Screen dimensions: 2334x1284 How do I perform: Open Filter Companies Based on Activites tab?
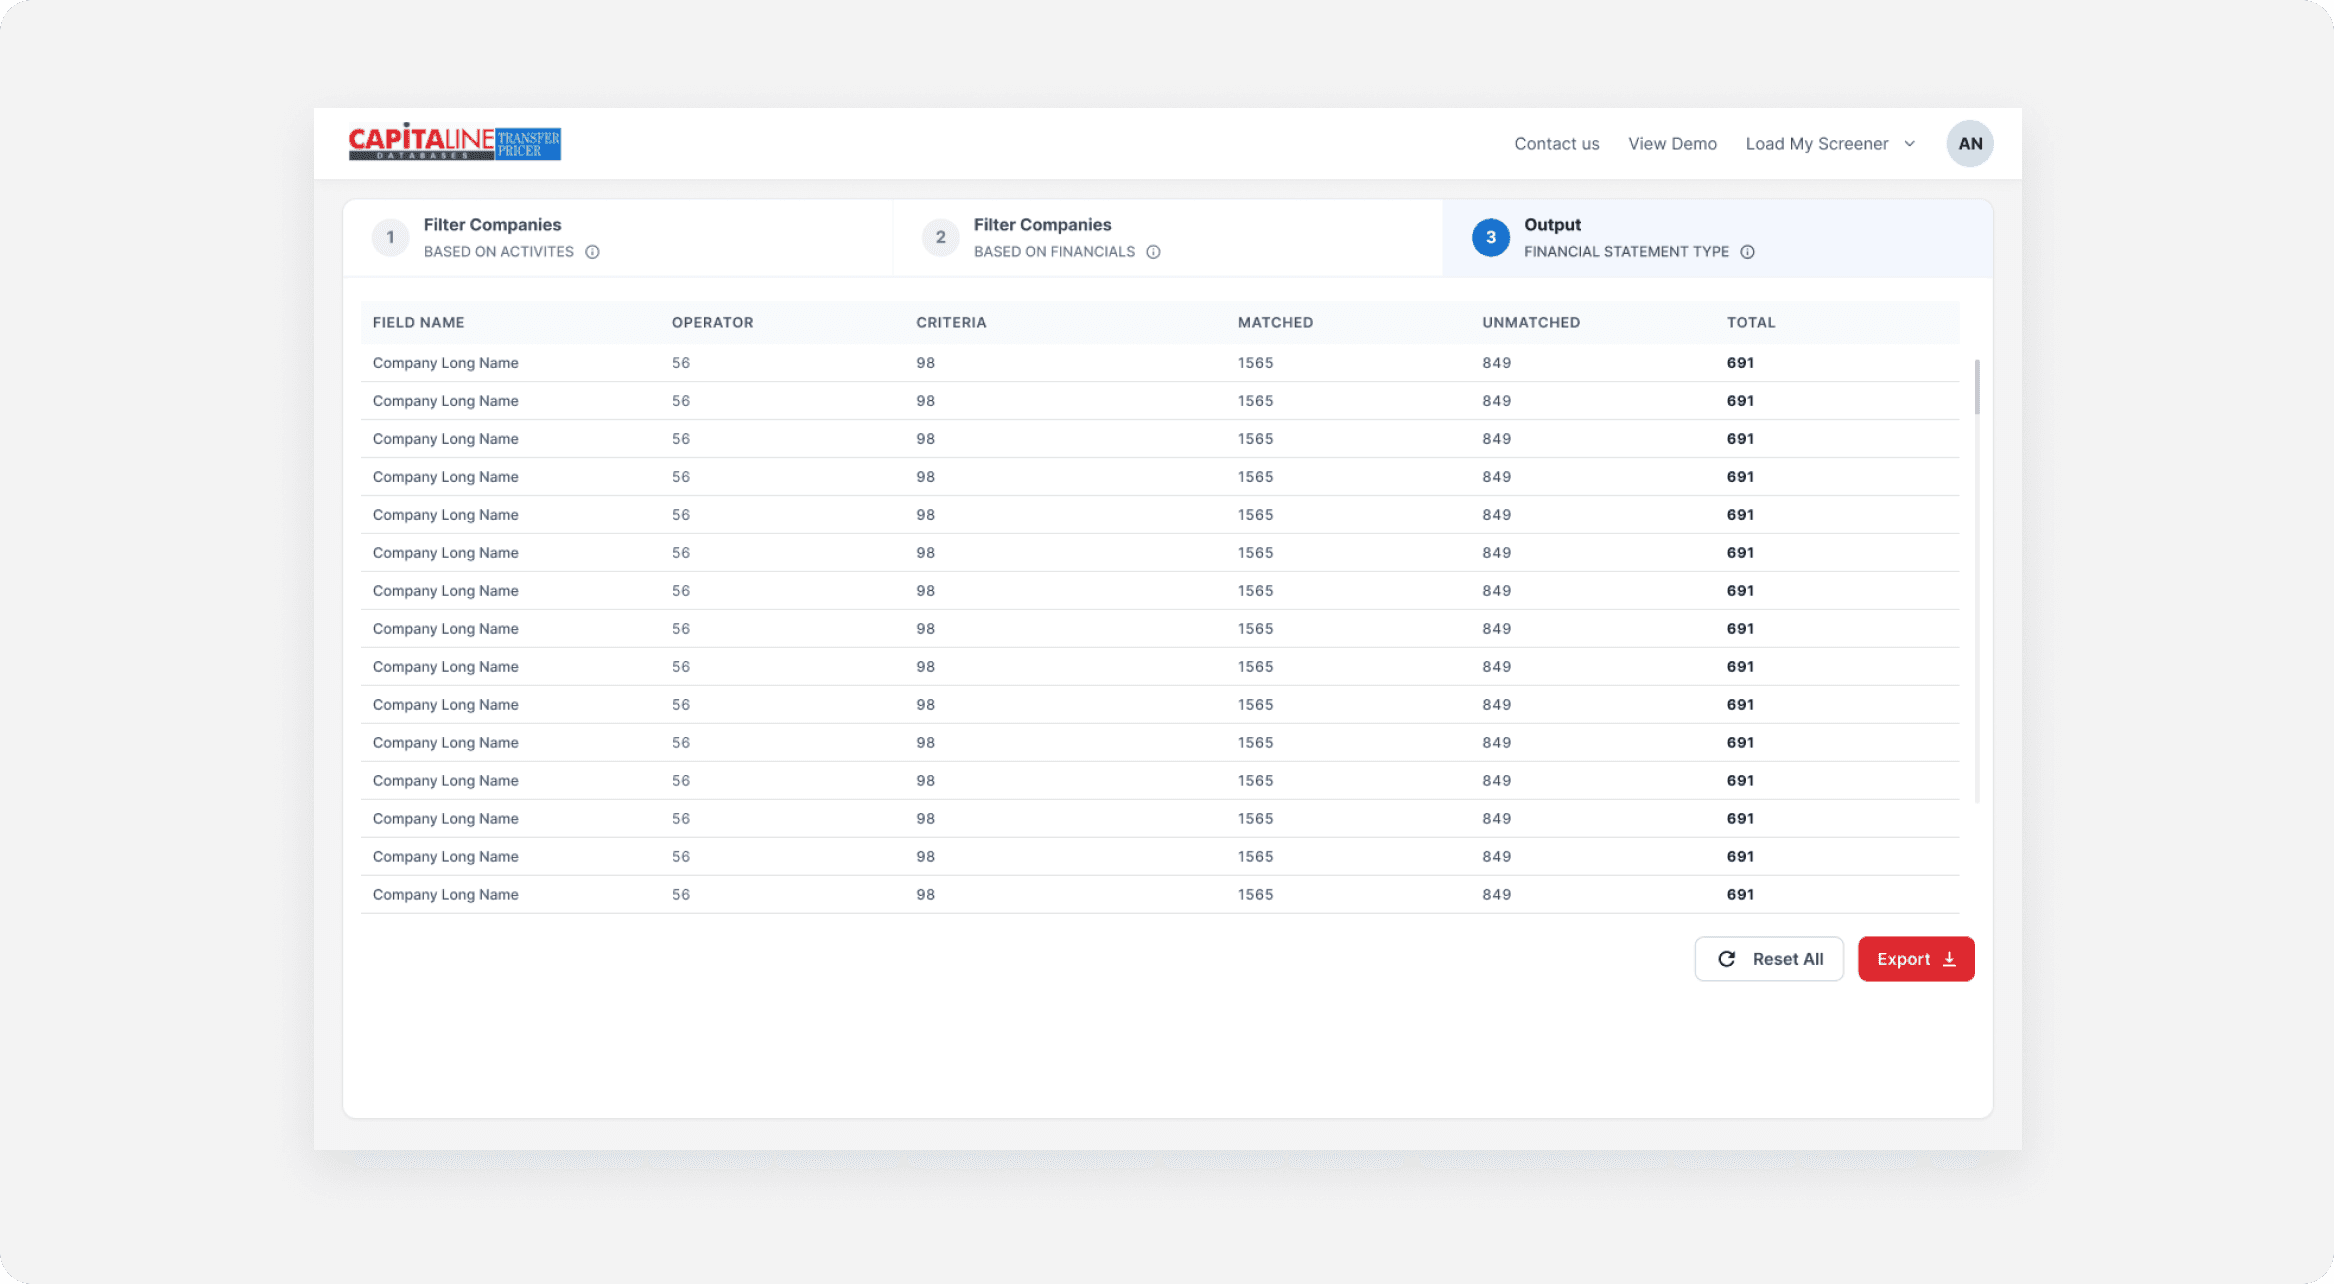point(617,238)
